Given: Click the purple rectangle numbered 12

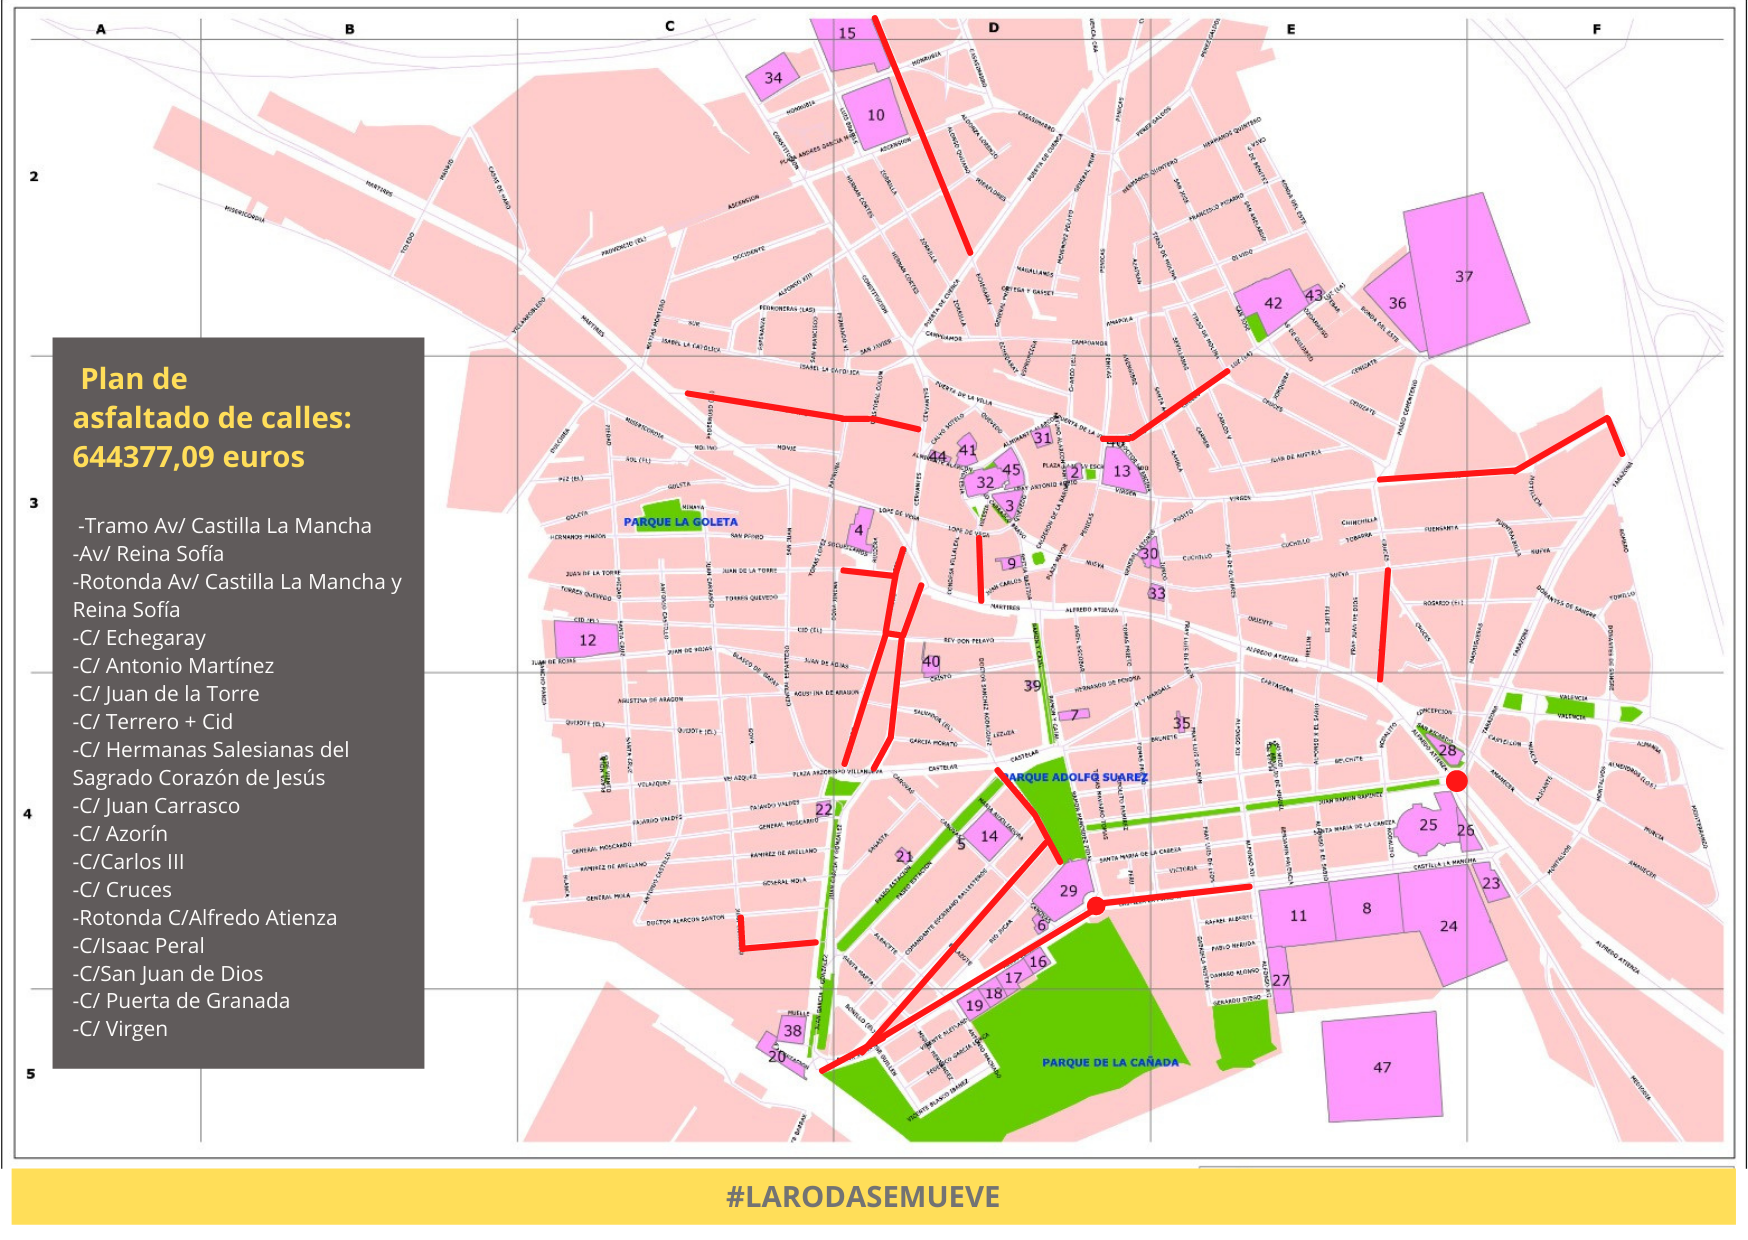Looking at the screenshot, I should pyautogui.click(x=587, y=640).
